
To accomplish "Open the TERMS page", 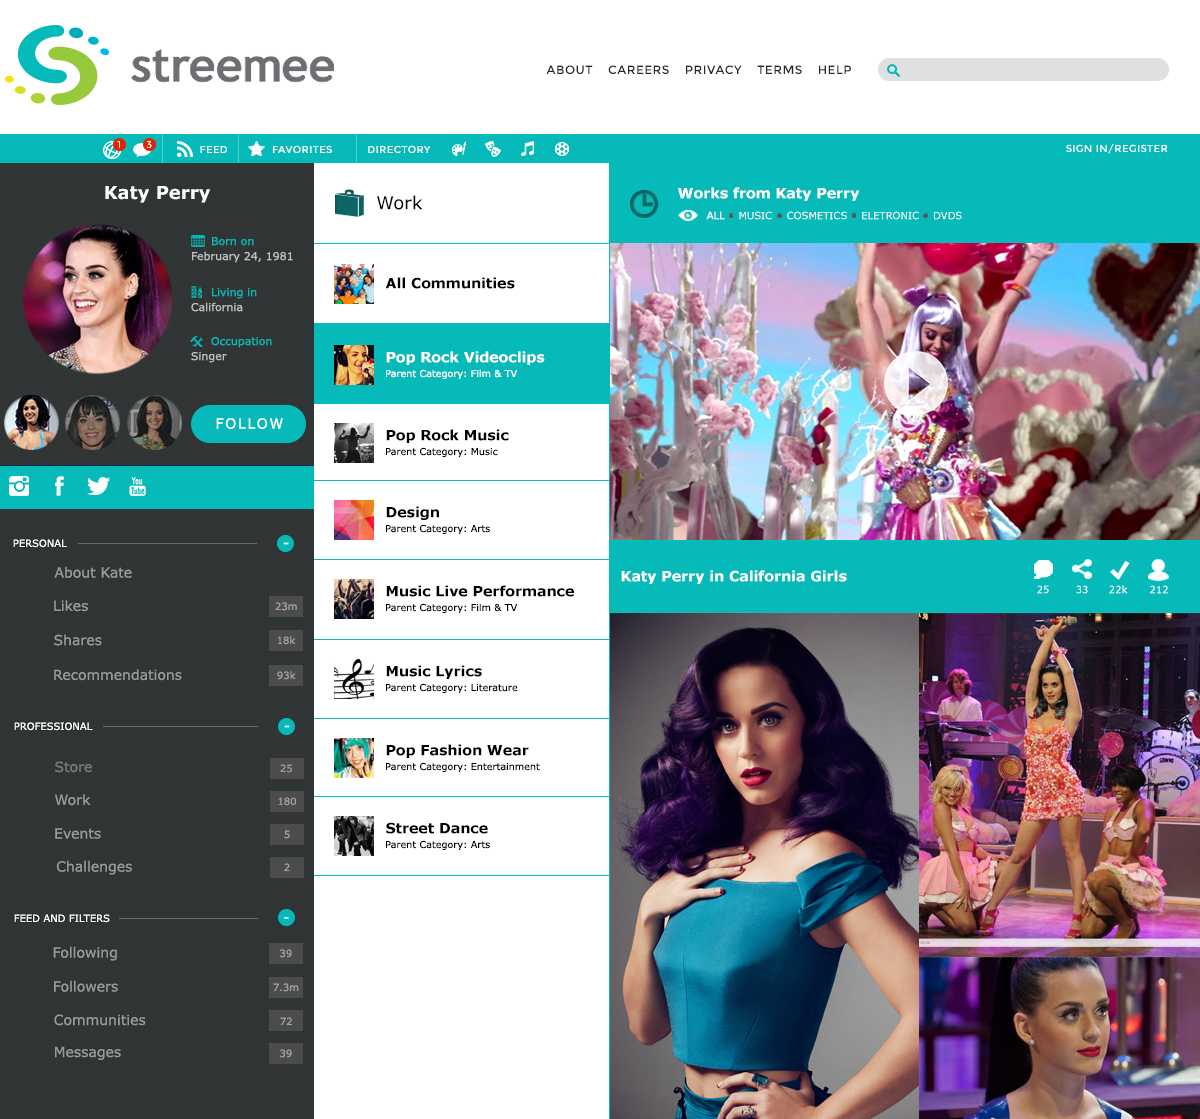I will click(x=779, y=70).
